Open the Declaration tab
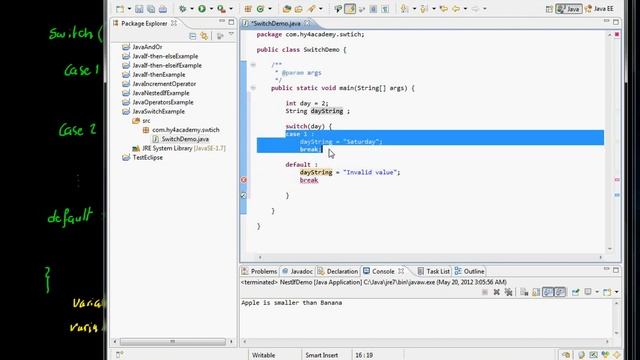Screen dimensions: 640x360 click(x=338, y=271)
